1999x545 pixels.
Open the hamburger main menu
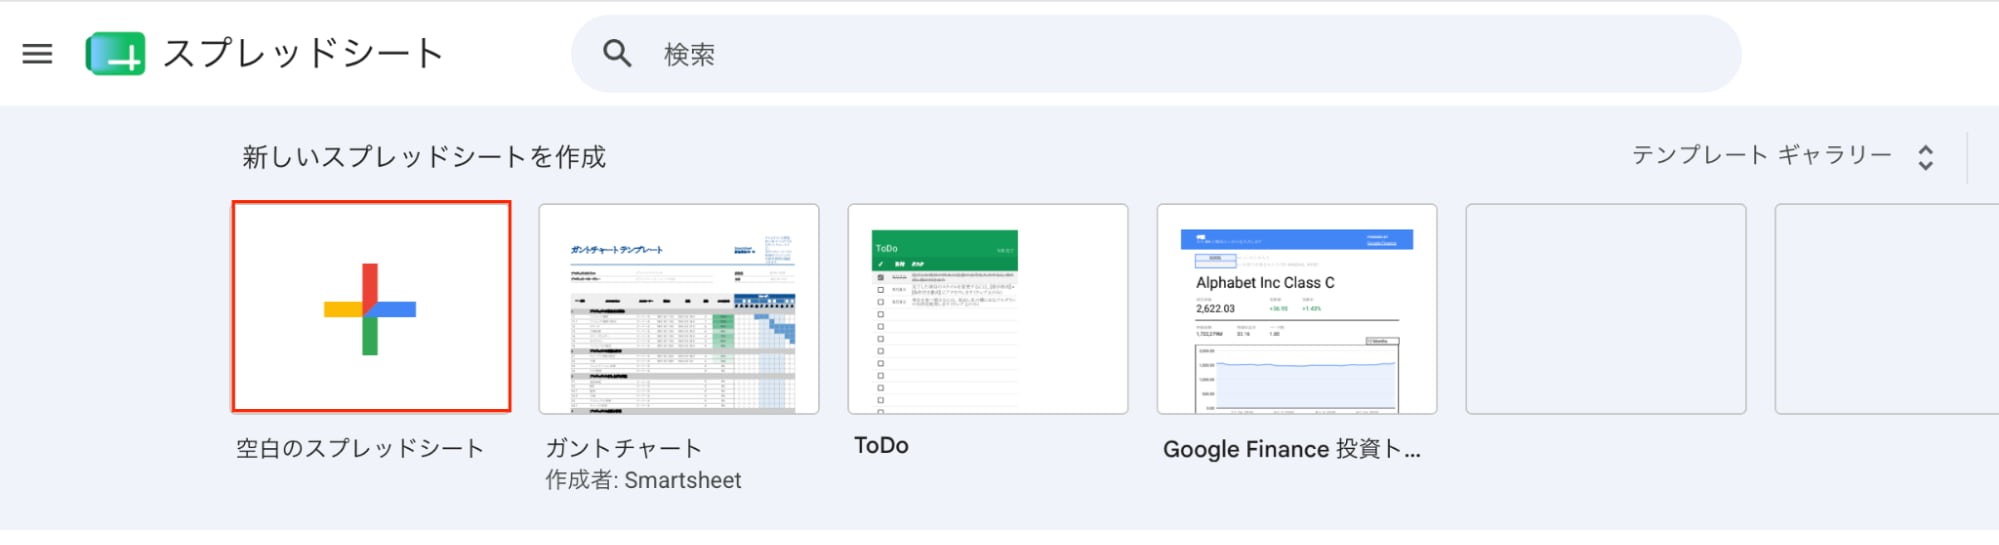[37, 54]
